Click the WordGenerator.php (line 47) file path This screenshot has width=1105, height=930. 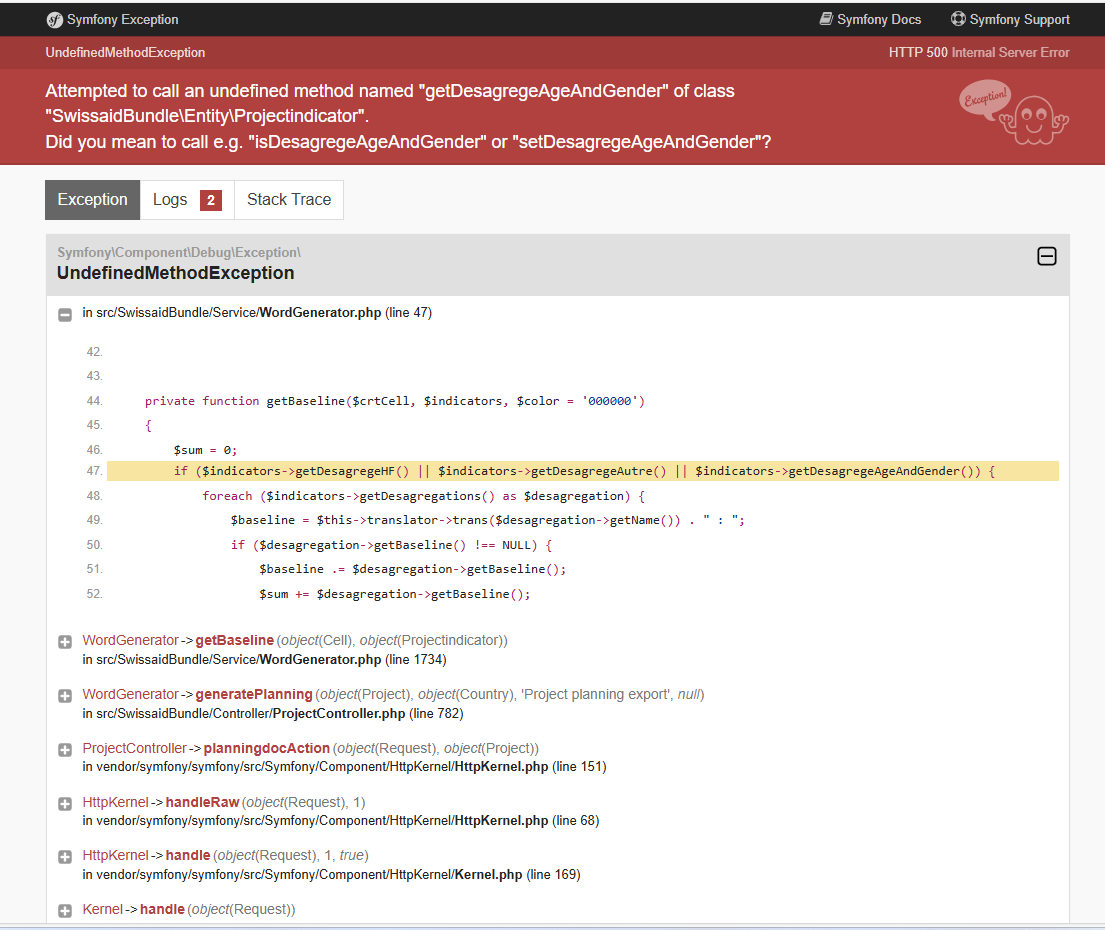[257, 313]
